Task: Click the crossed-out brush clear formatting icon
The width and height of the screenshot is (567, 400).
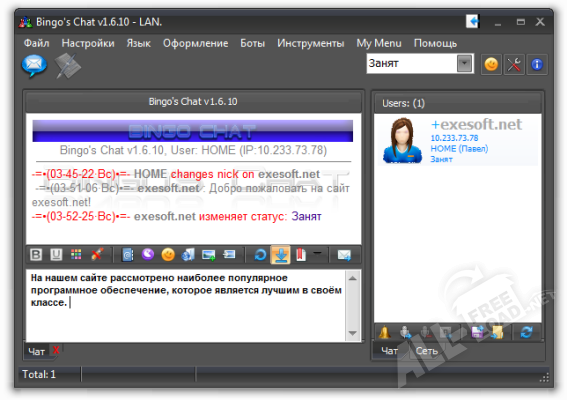Action: click(97, 255)
